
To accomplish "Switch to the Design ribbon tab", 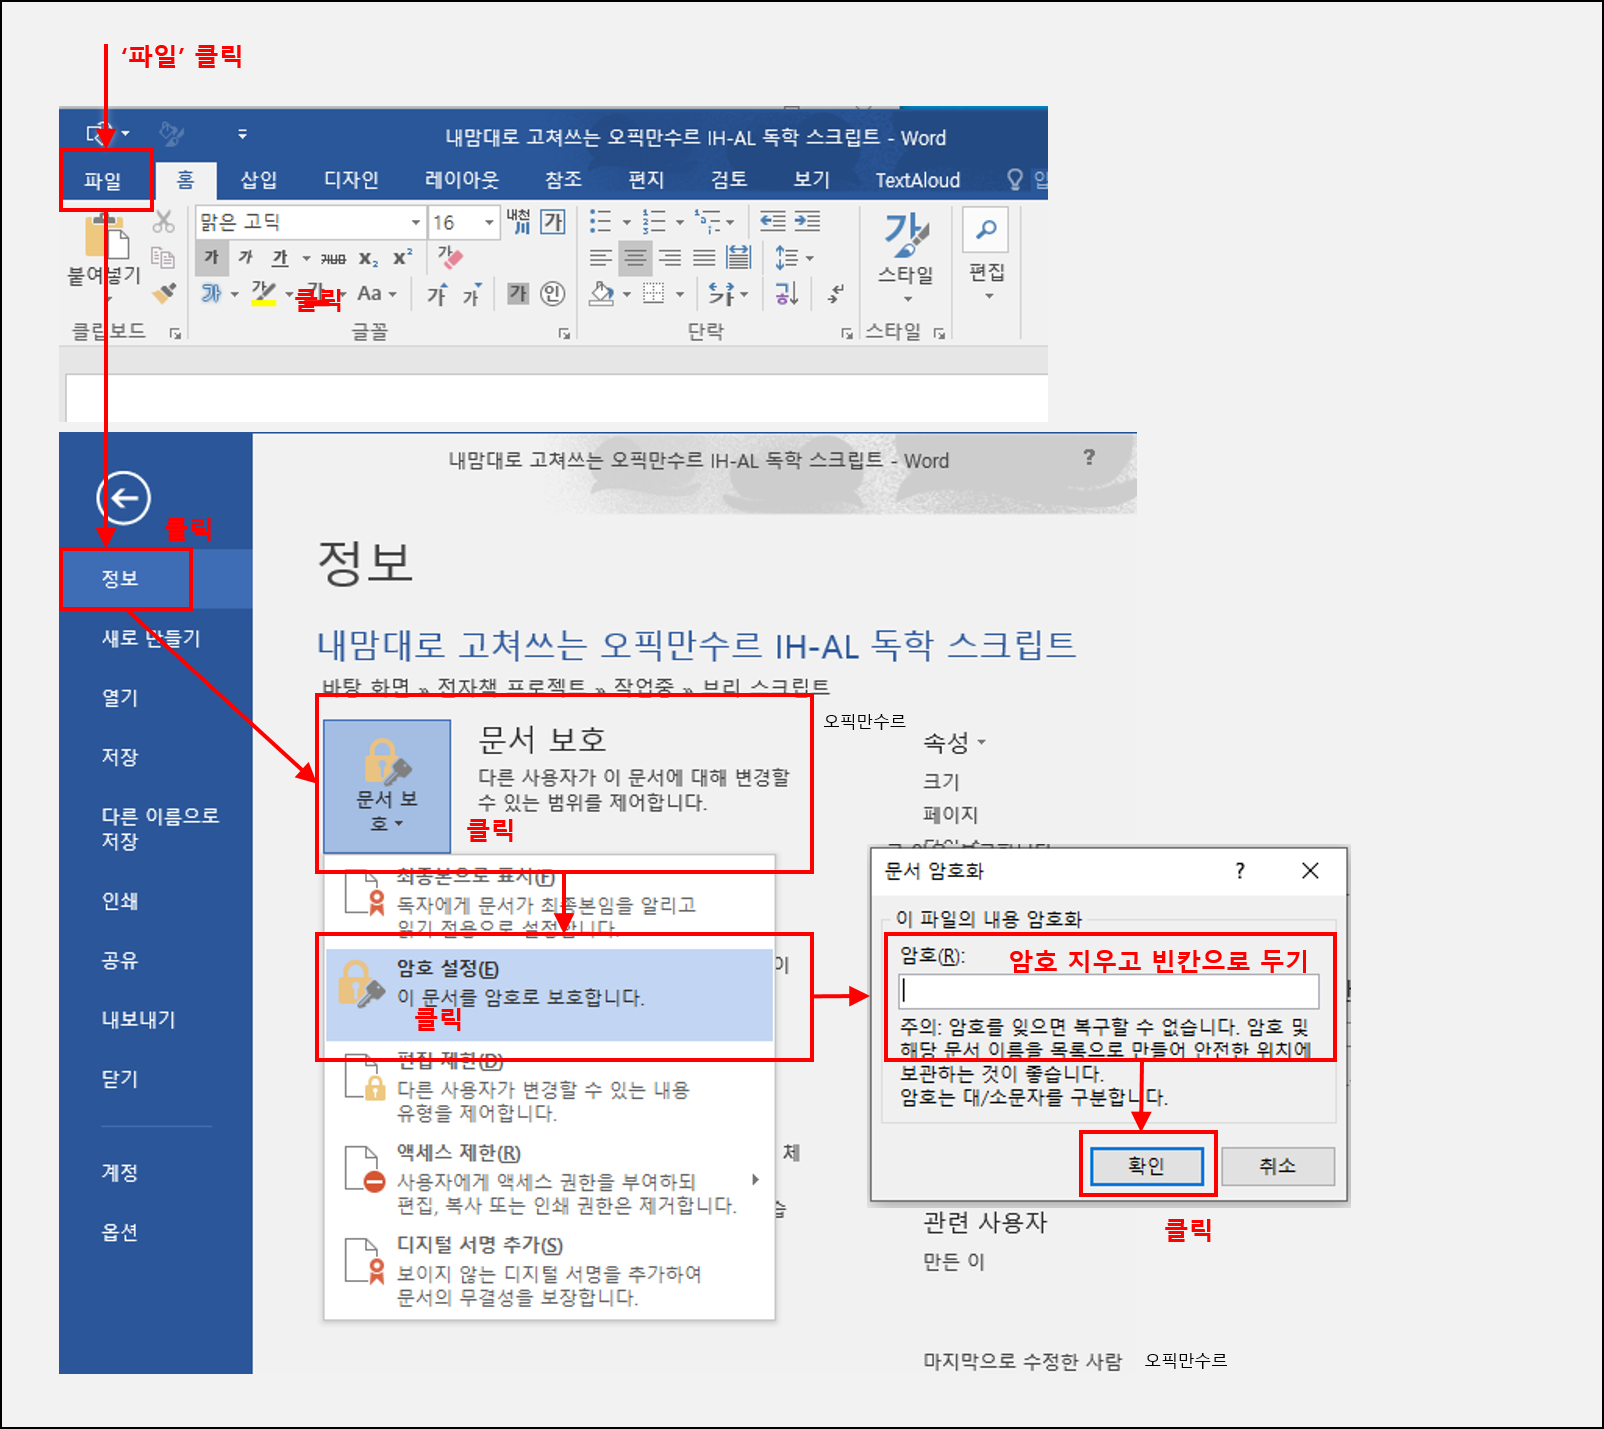I will point(351,180).
